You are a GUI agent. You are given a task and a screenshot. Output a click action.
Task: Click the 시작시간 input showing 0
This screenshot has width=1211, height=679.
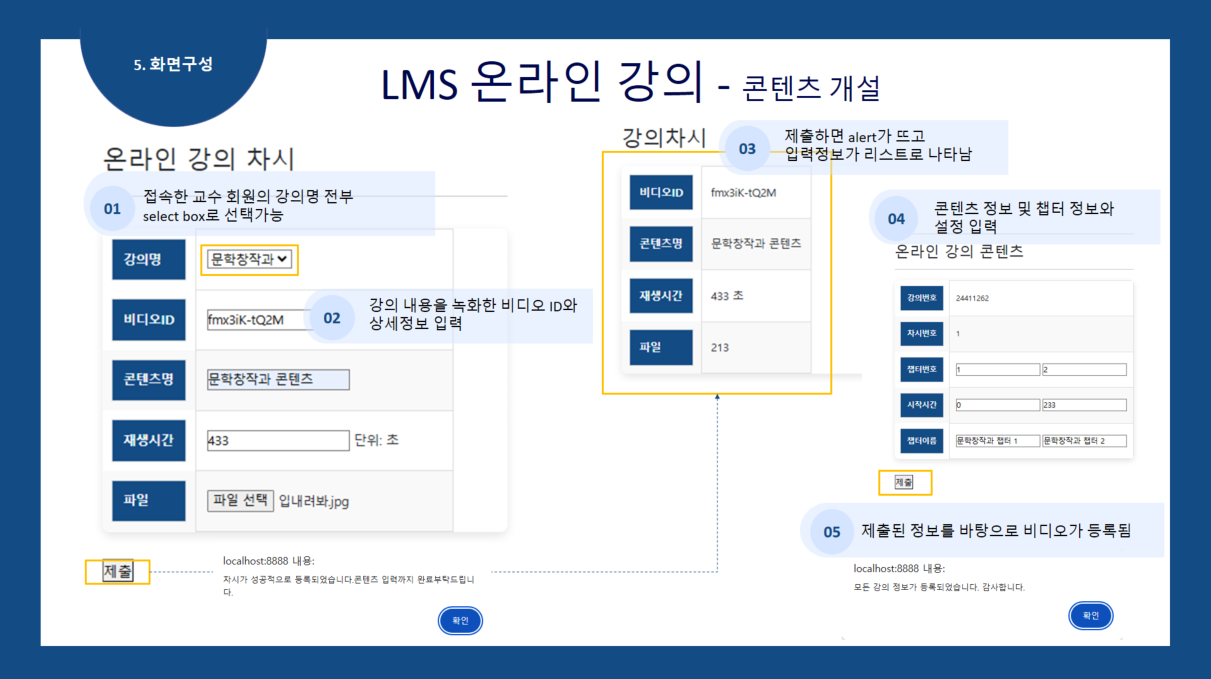(997, 405)
